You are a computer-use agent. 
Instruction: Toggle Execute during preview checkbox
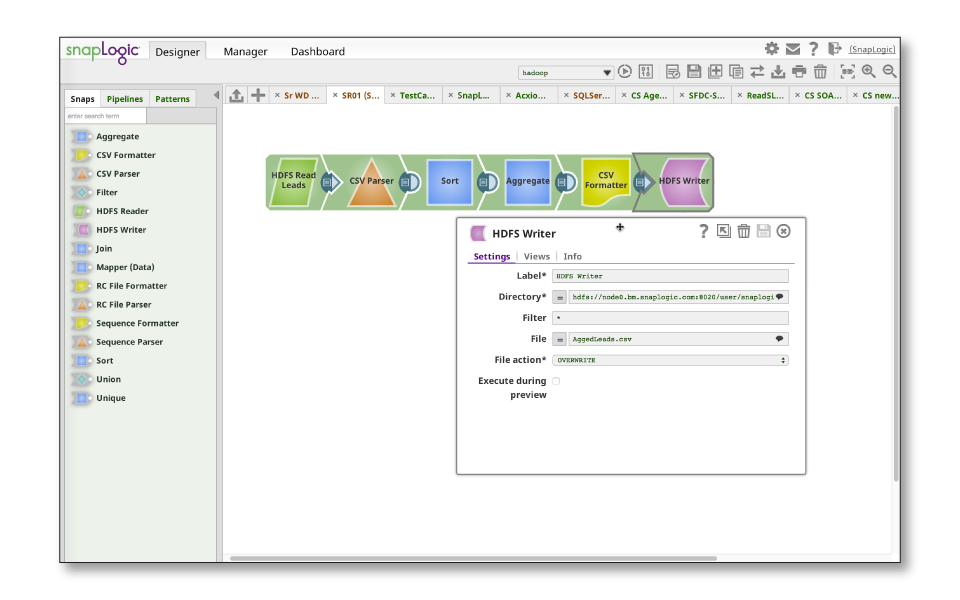556,381
